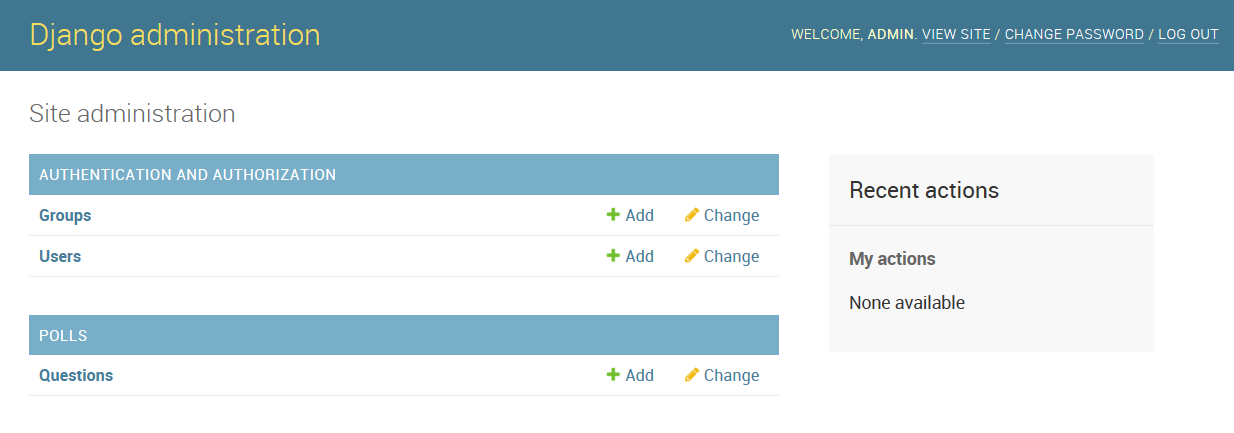Viewport: 1234px width, 433px height.
Task: Click the Django administration title
Action: [175, 35]
